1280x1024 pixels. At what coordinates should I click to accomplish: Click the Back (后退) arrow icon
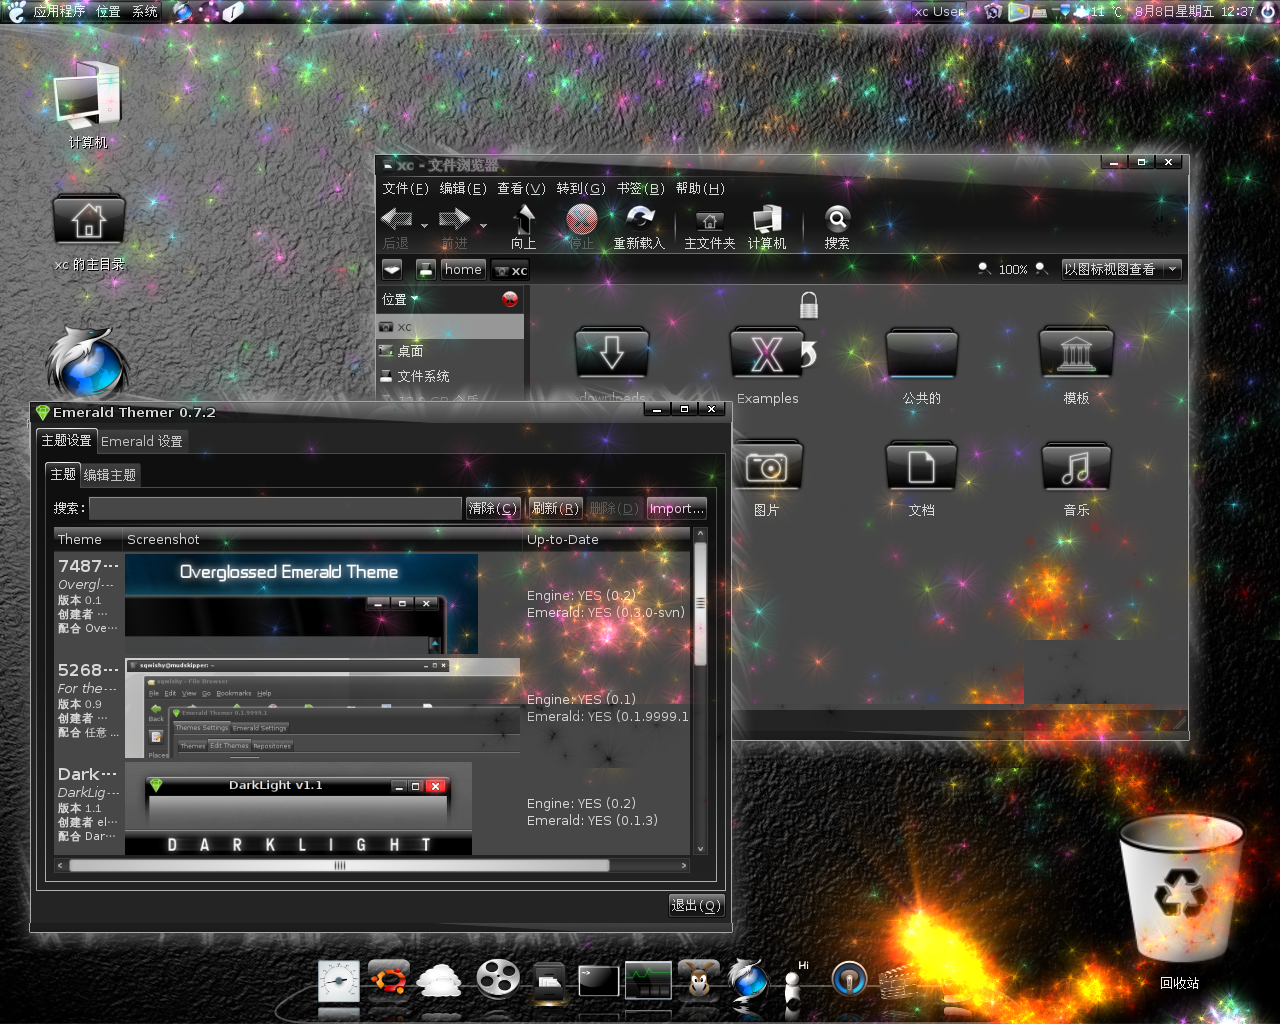397,219
